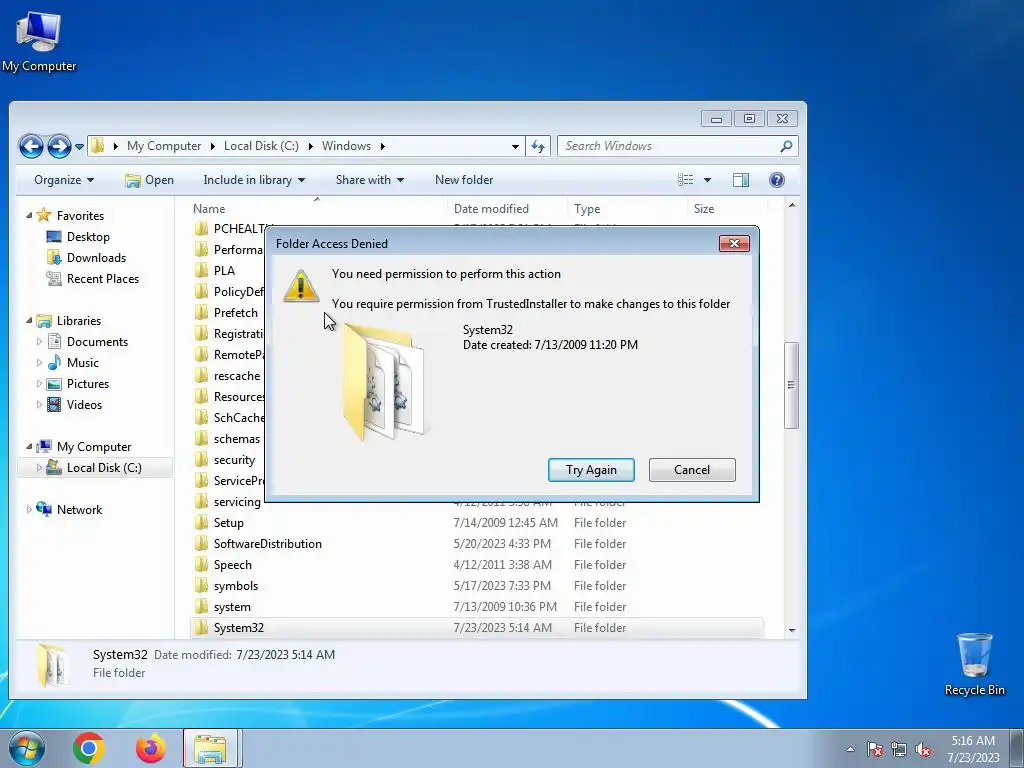Select the schemas folder

point(236,439)
